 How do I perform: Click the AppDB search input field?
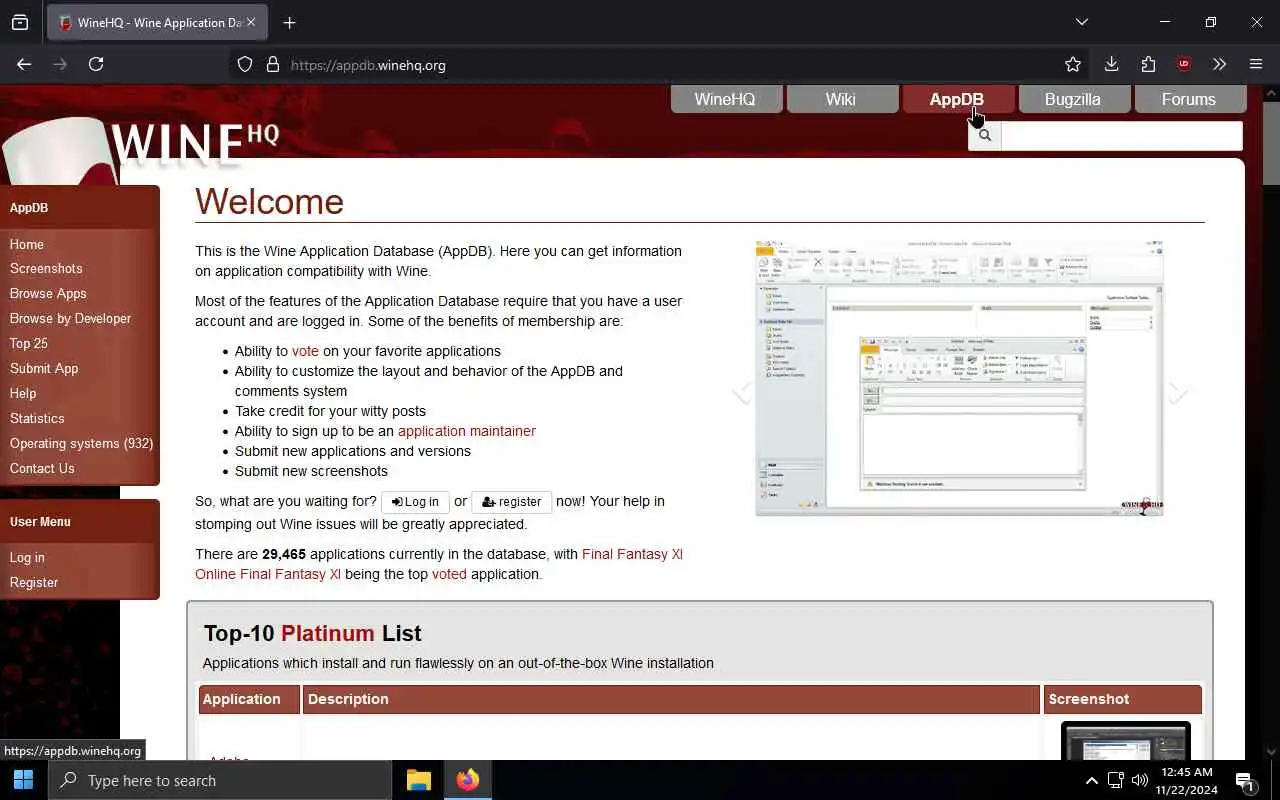1121,135
